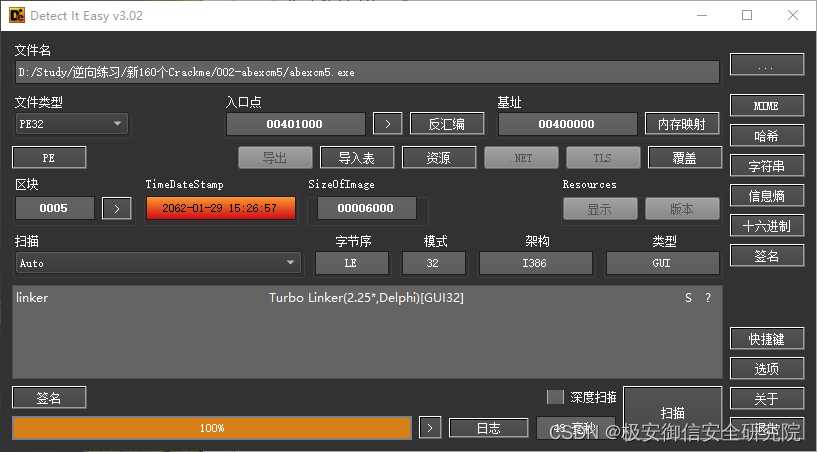817x452 pixels.
Task: Select the Turbo Linker result row
Action: click(367, 298)
